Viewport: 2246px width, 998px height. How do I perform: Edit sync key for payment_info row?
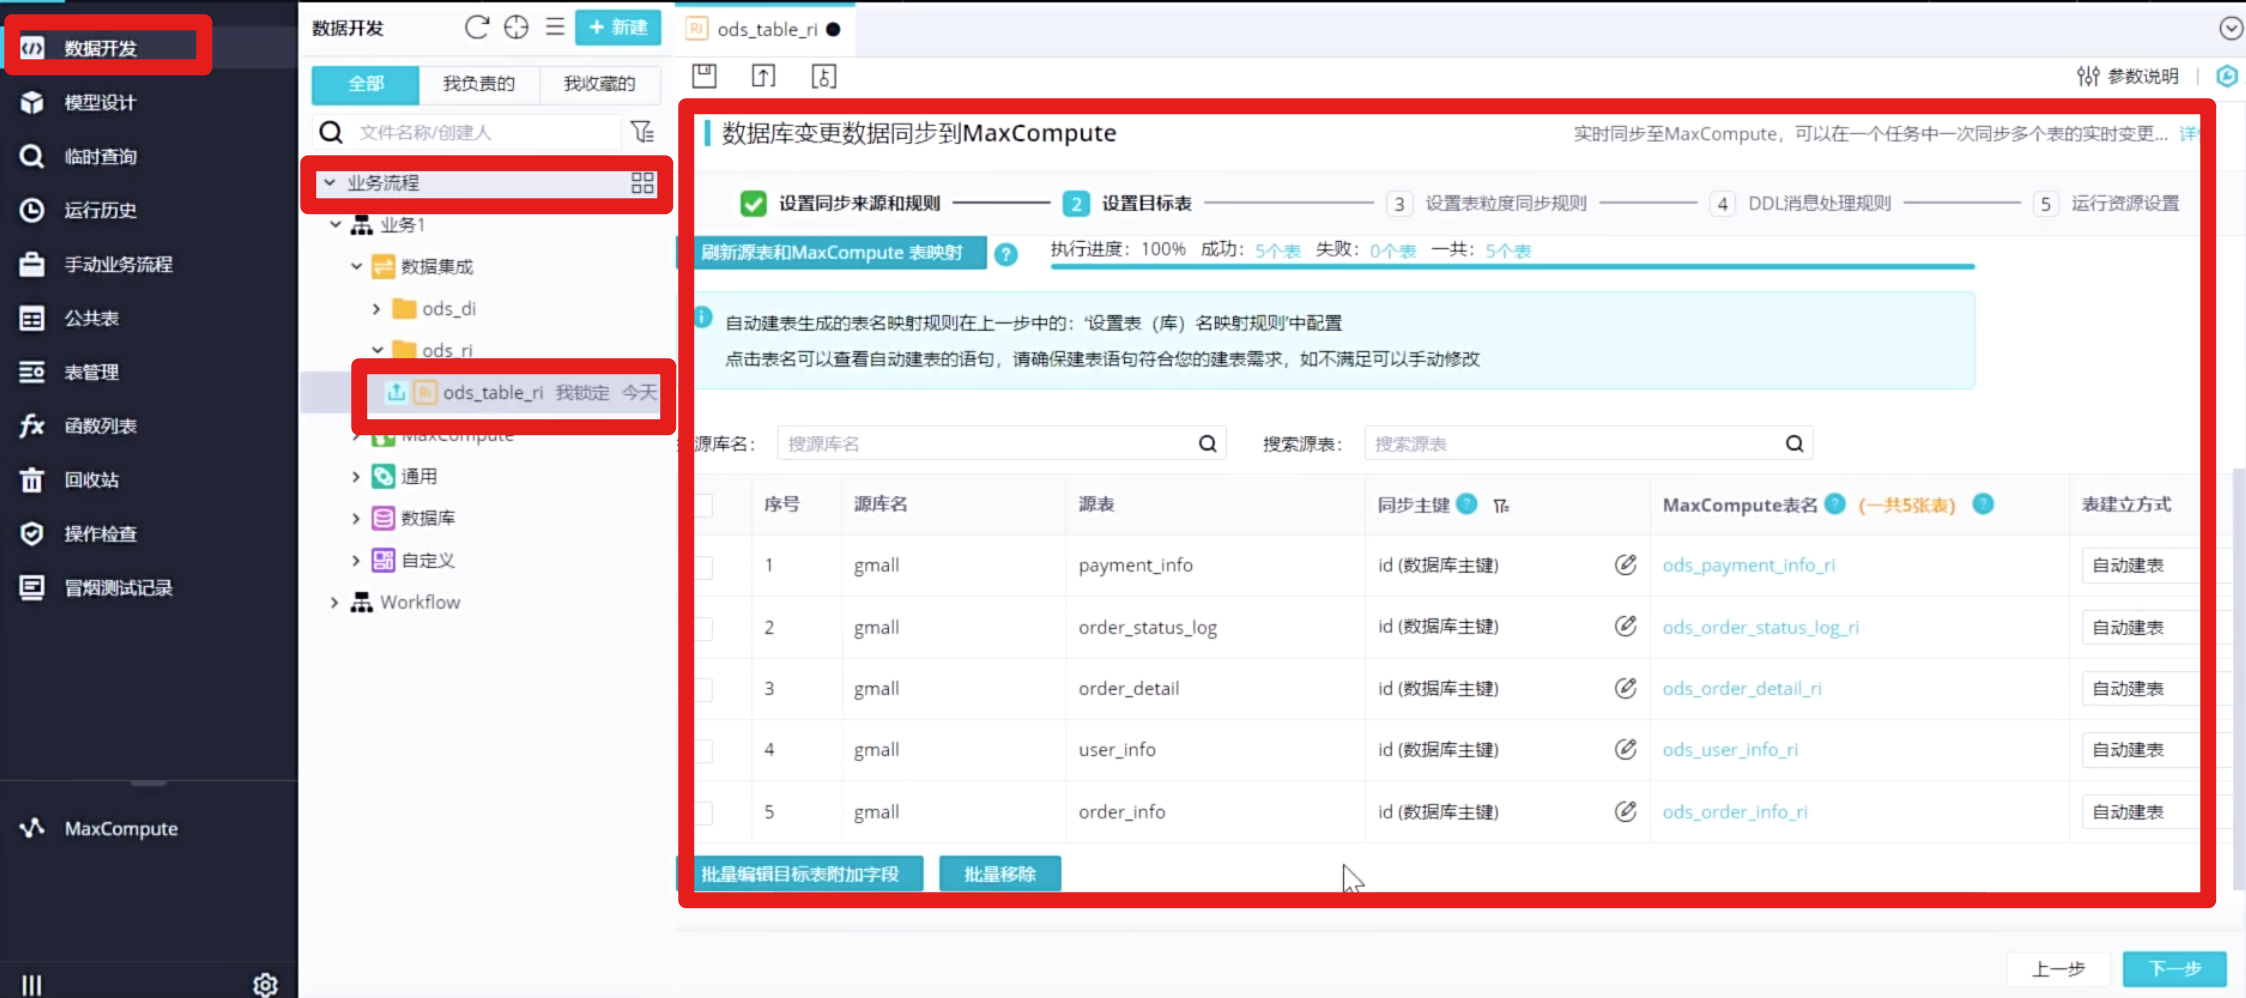coord(1625,565)
